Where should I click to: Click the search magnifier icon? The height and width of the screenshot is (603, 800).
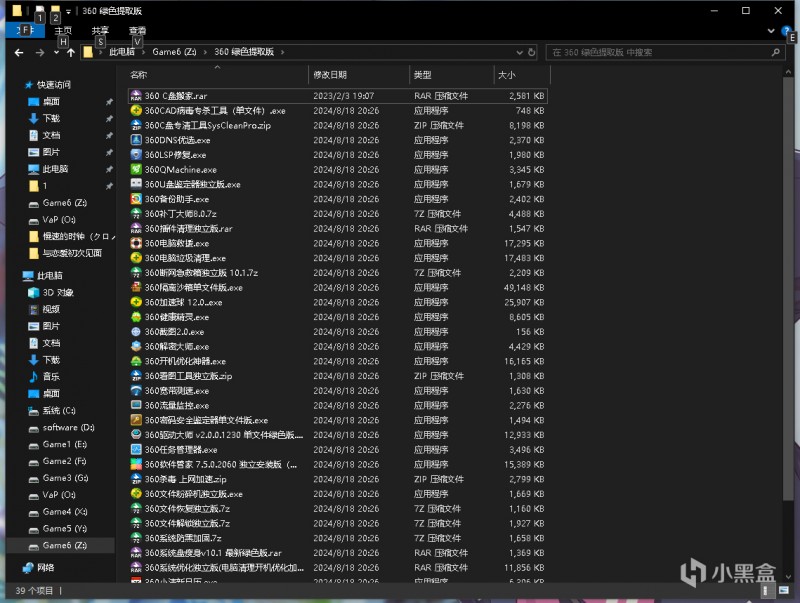click(776, 52)
